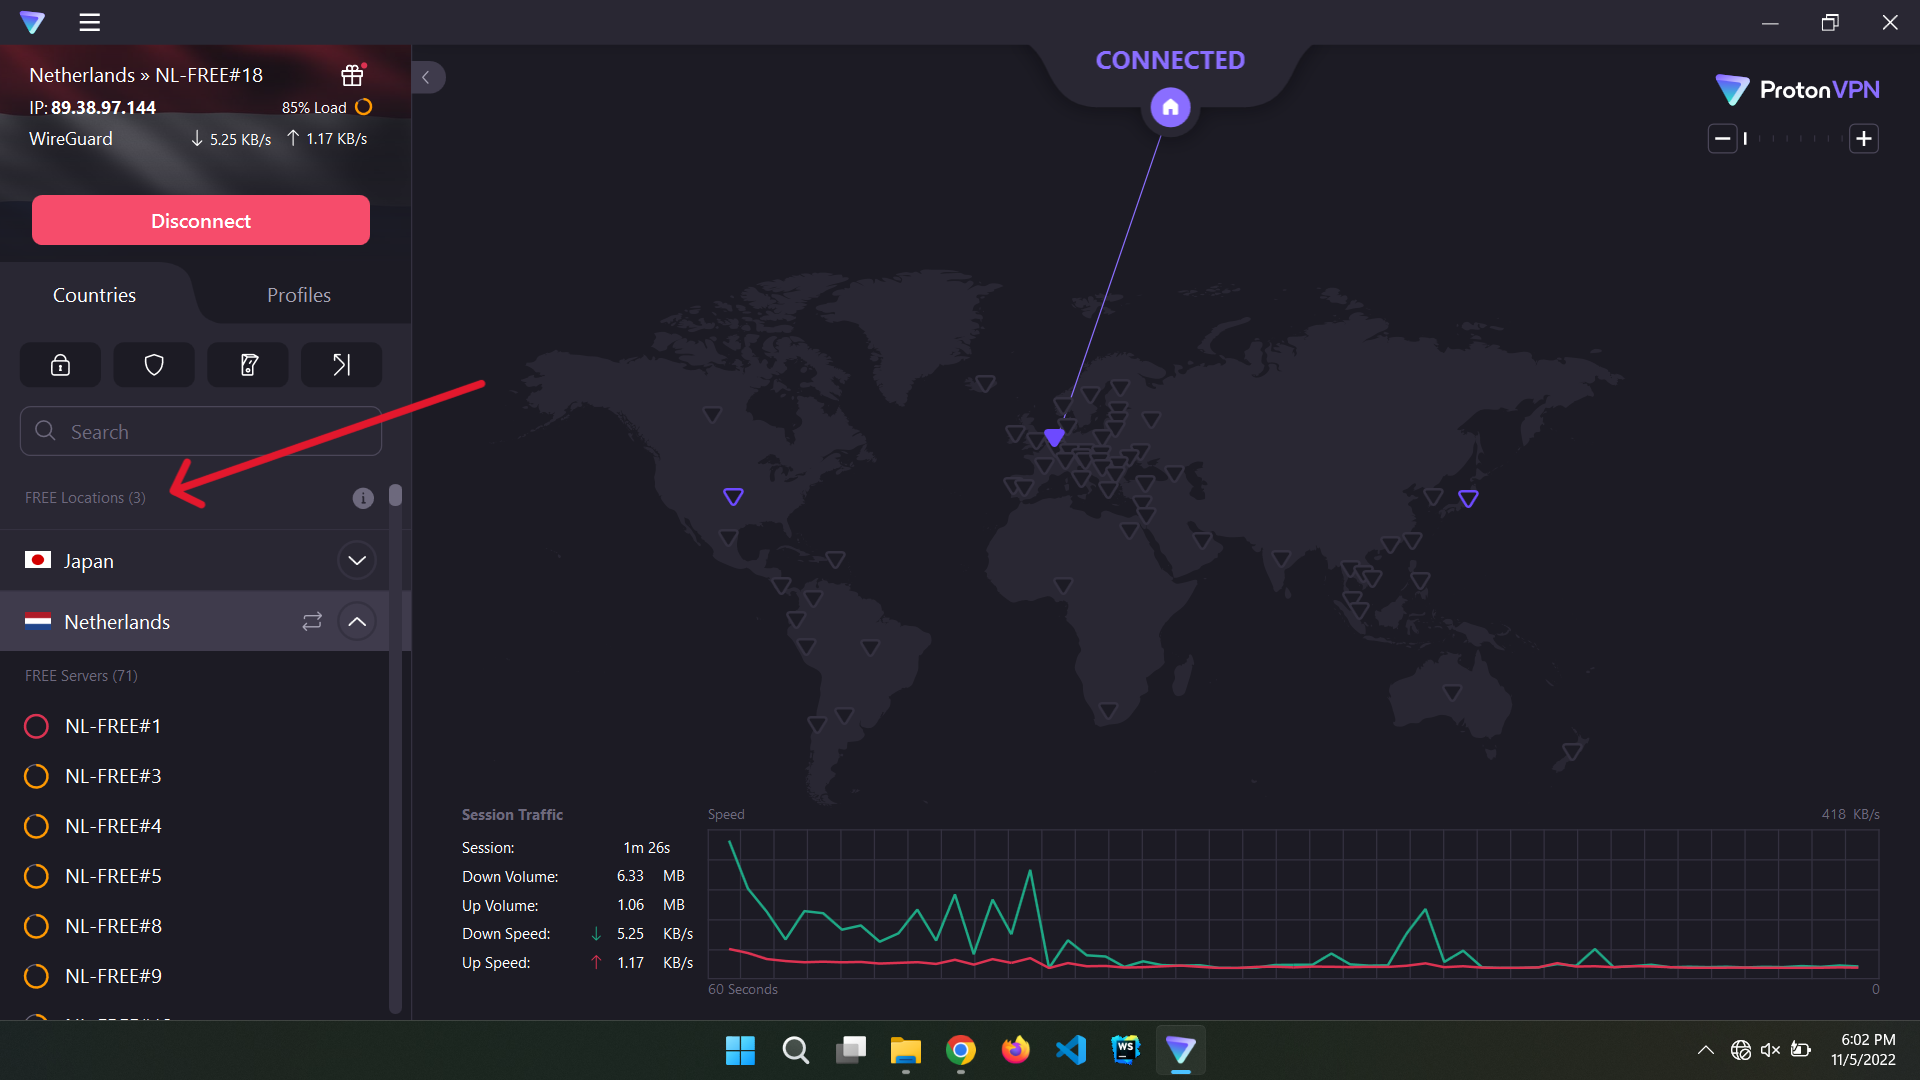The width and height of the screenshot is (1920, 1080).
Task: Expand the Japan server list
Action: (357, 560)
